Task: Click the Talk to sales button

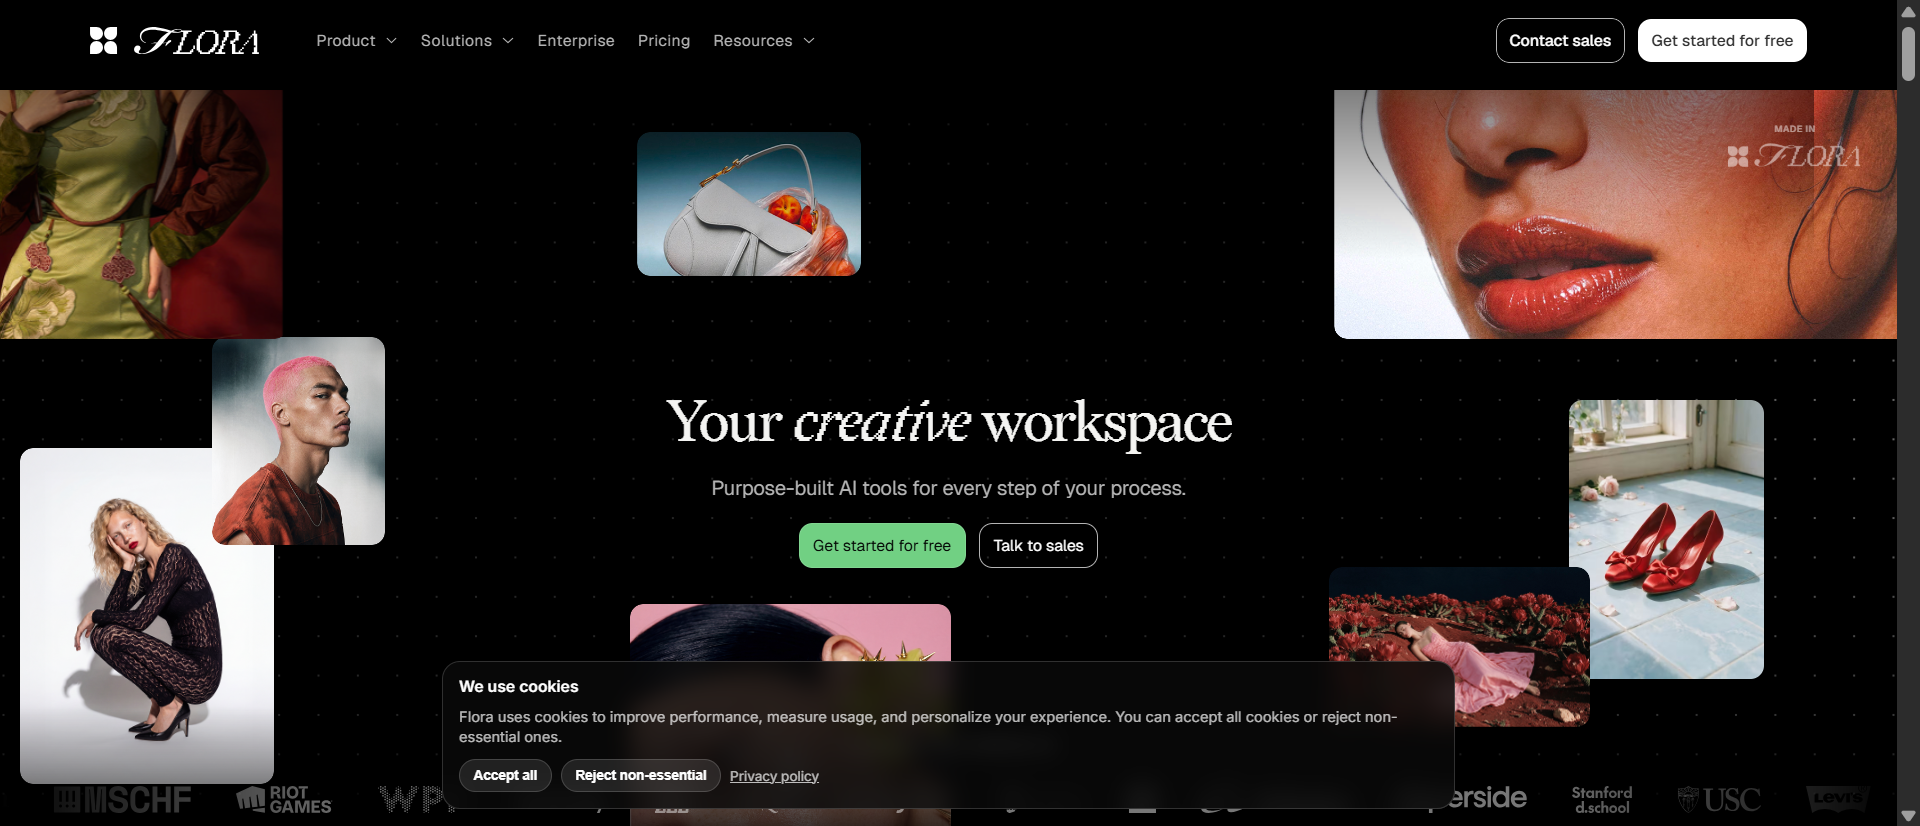Action: (1038, 546)
